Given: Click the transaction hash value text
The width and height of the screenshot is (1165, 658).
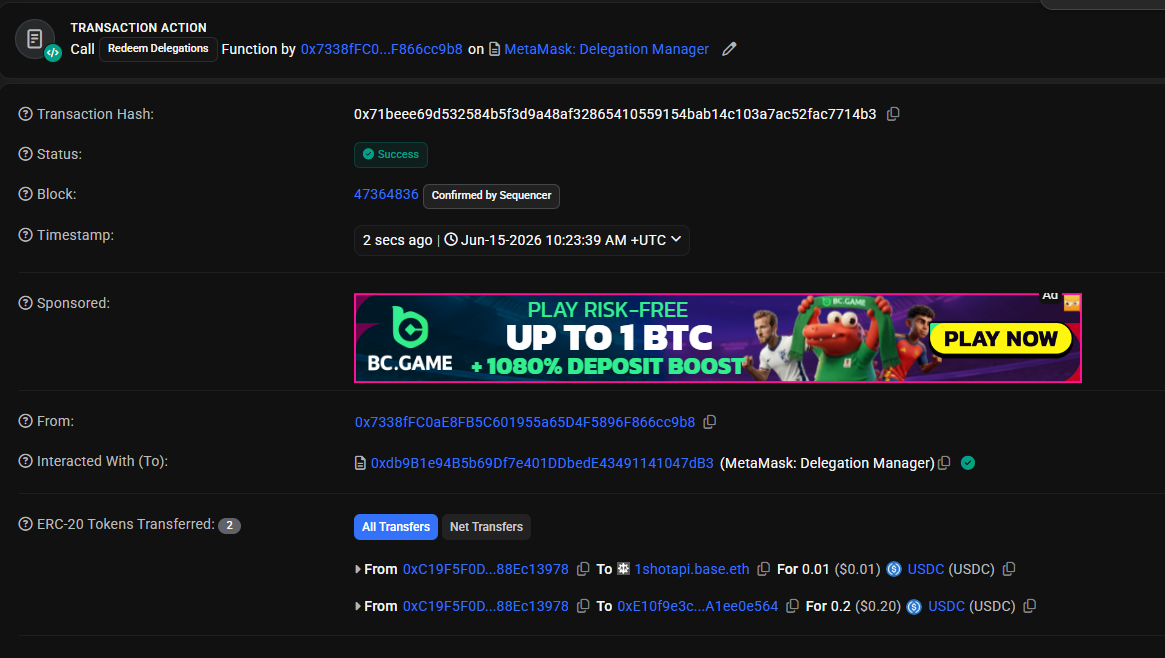Looking at the screenshot, I should (x=614, y=114).
